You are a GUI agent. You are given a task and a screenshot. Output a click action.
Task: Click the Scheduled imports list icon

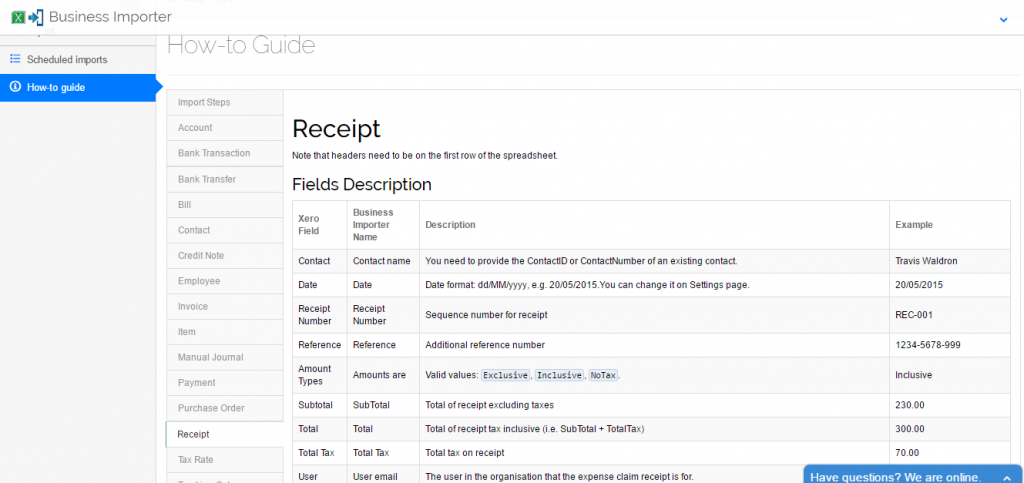click(x=15, y=59)
